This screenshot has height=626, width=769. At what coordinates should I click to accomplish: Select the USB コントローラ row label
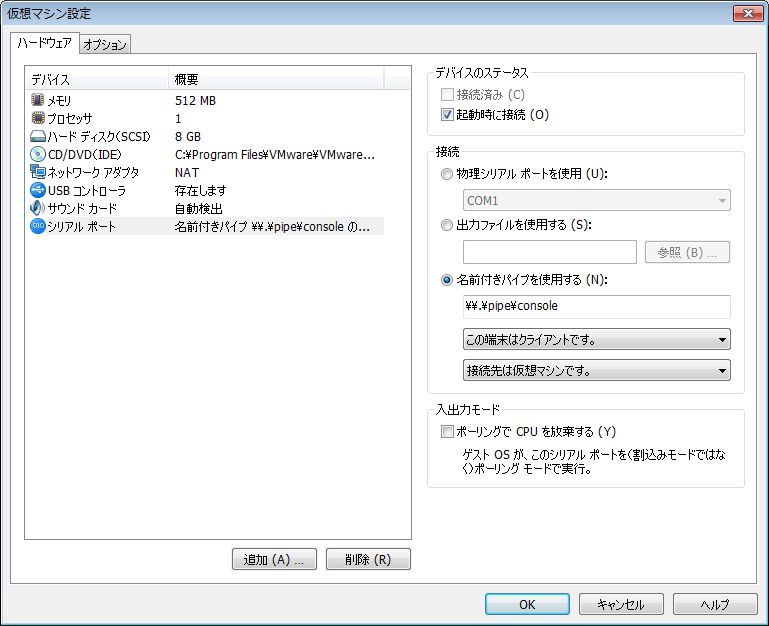pyautogui.click(x=87, y=190)
